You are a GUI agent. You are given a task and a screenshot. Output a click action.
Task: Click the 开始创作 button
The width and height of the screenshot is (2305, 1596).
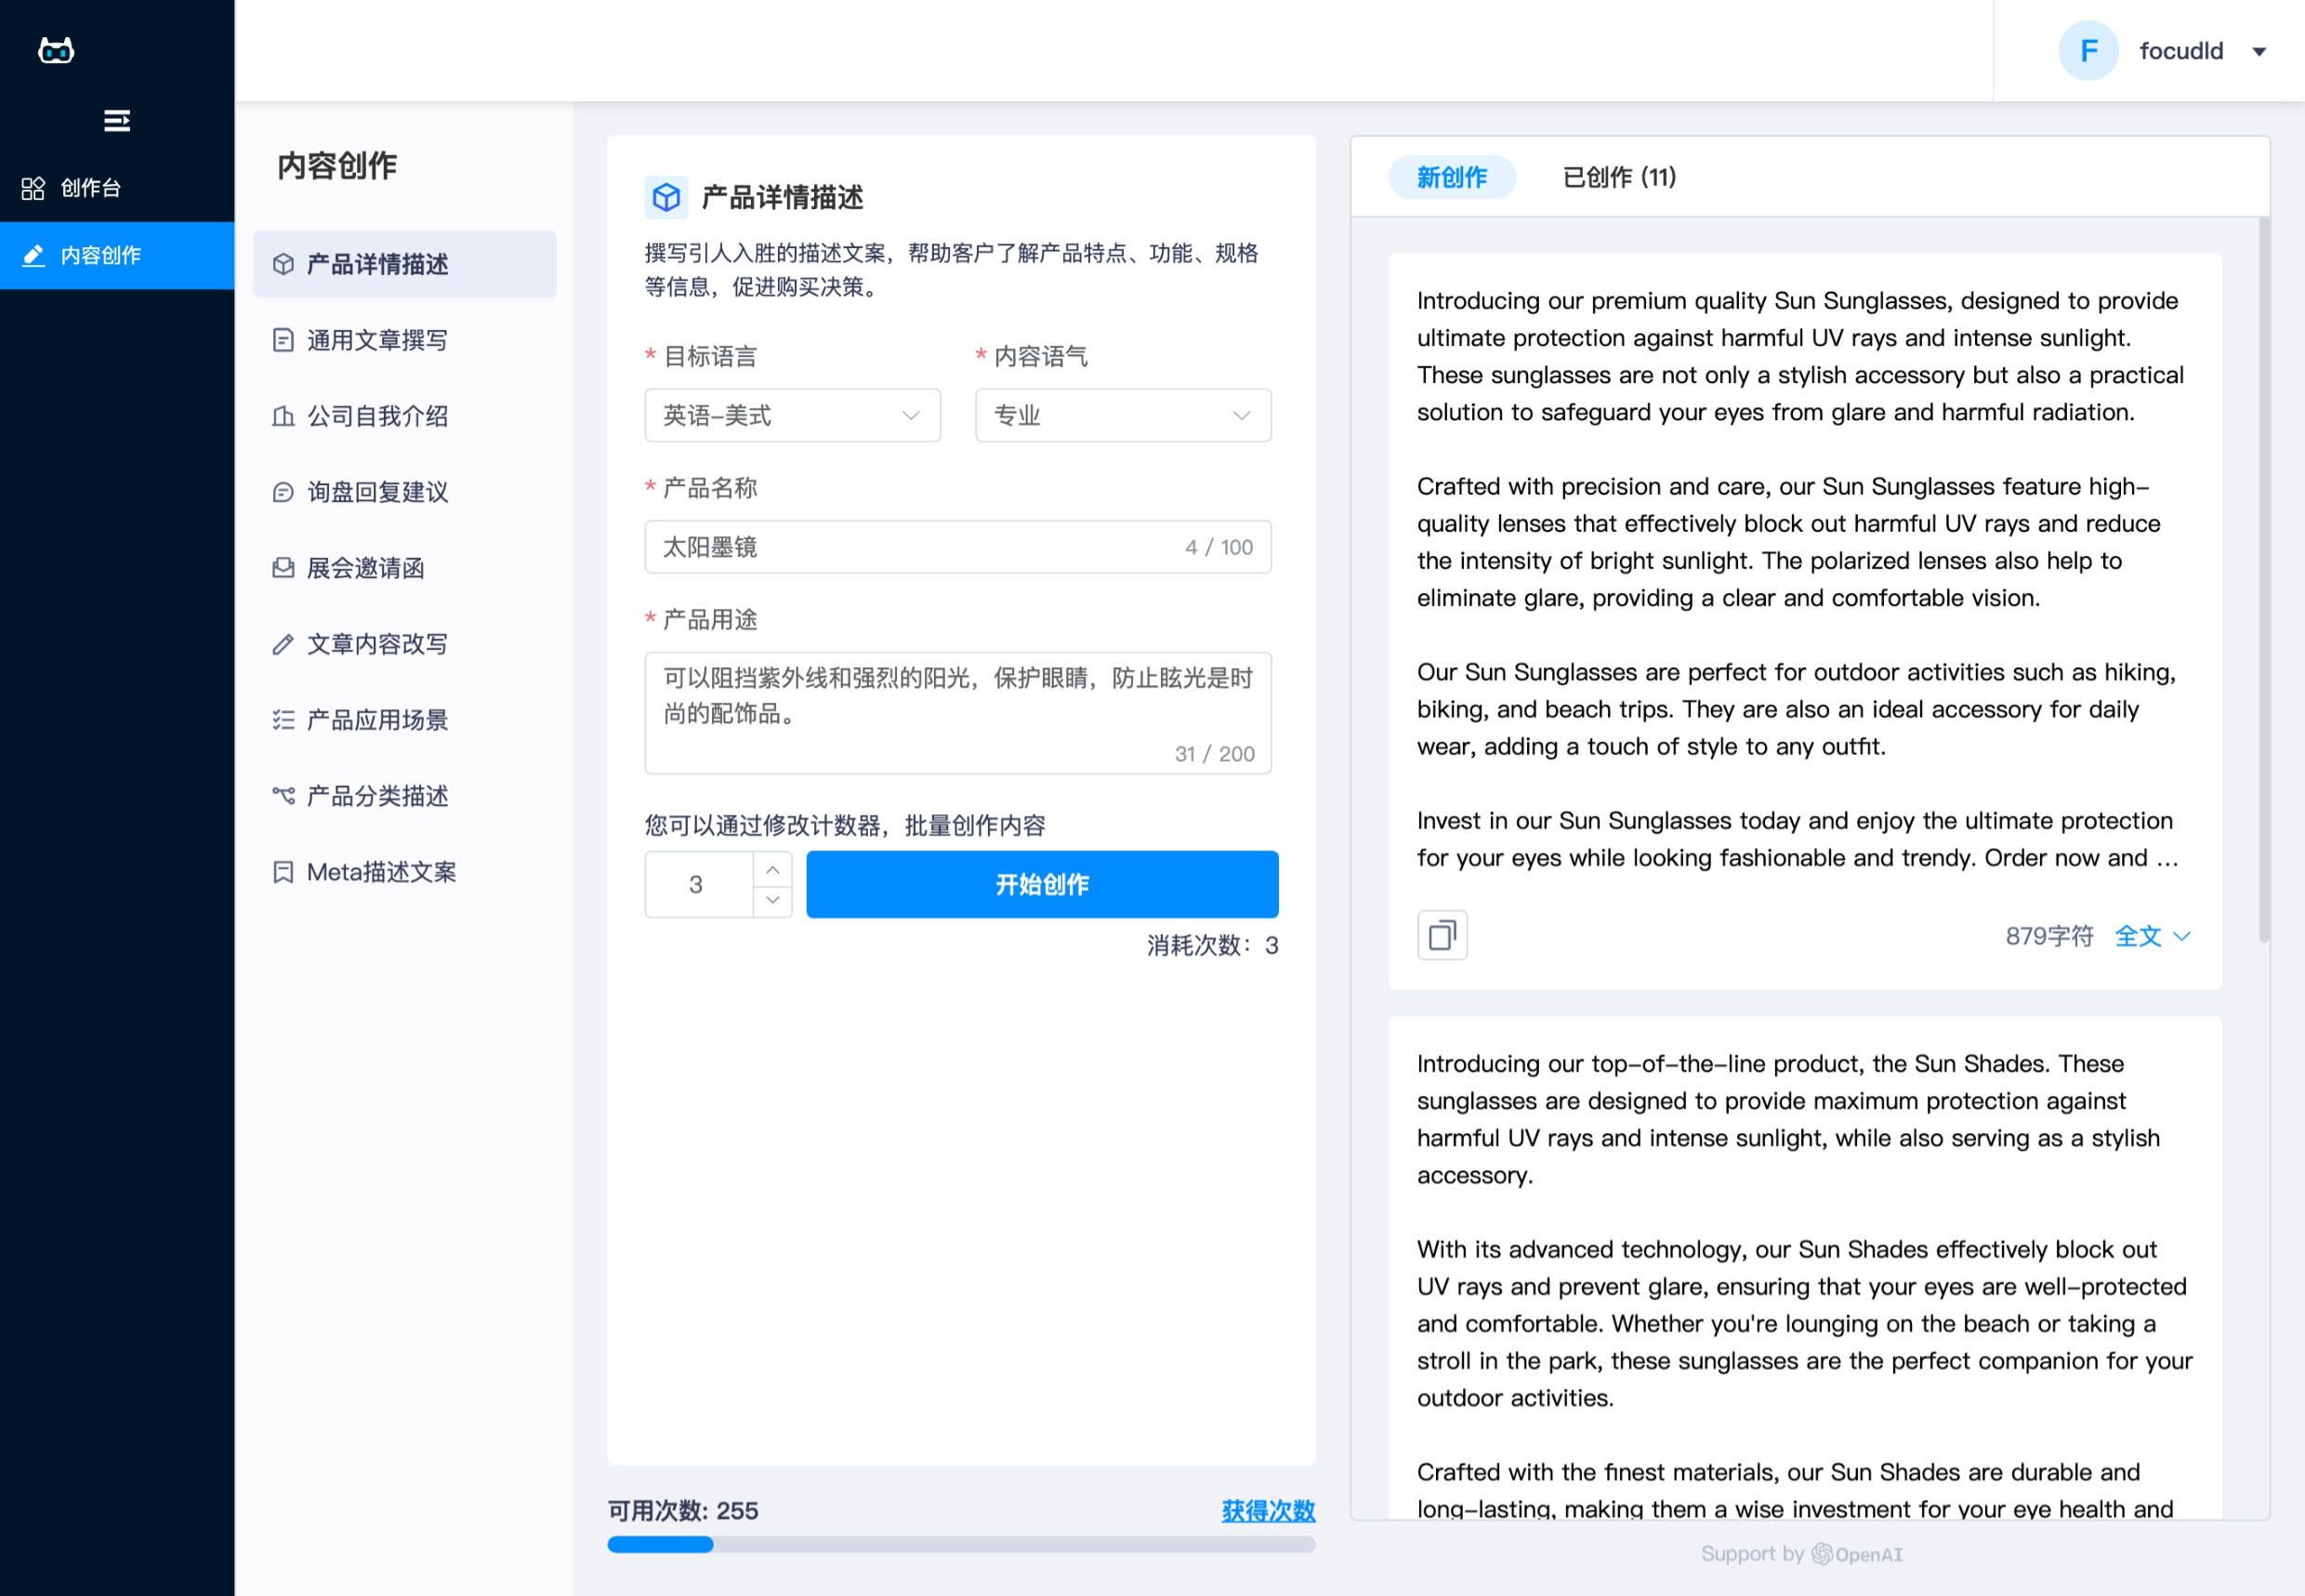[x=1041, y=884]
